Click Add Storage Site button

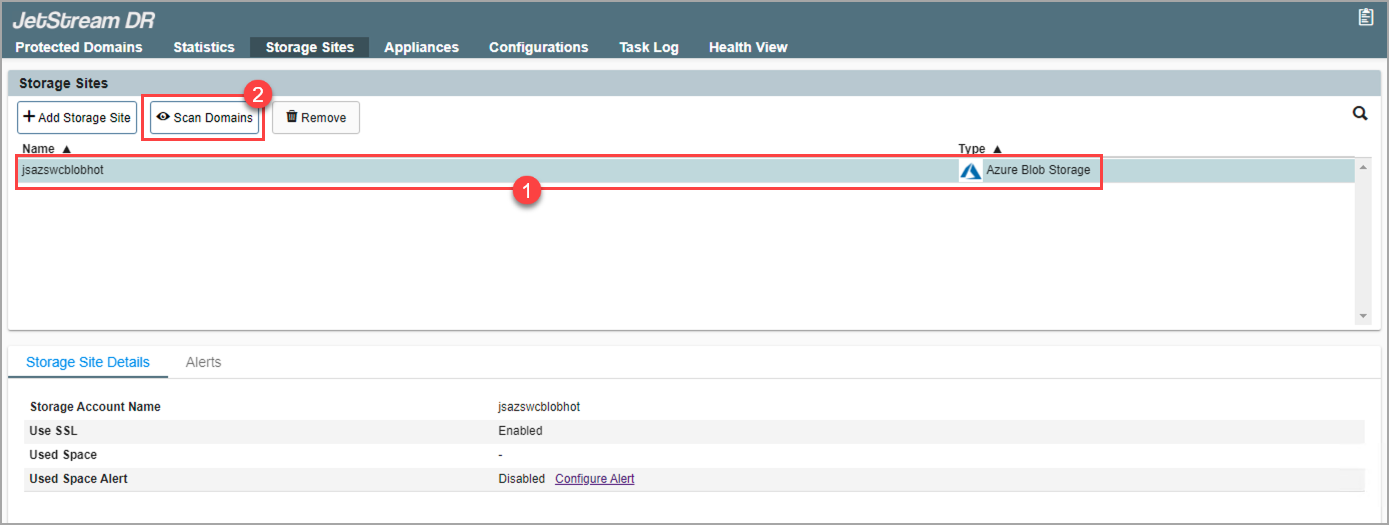pos(77,118)
